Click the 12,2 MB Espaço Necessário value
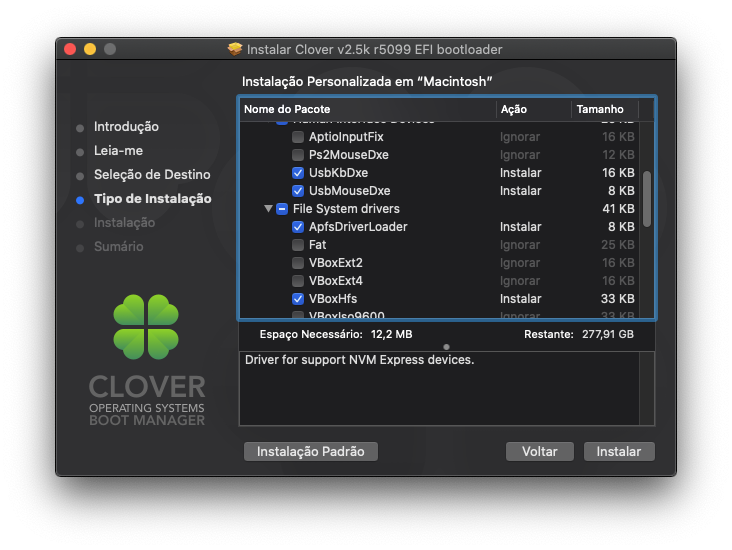The image size is (732, 550). tap(391, 334)
